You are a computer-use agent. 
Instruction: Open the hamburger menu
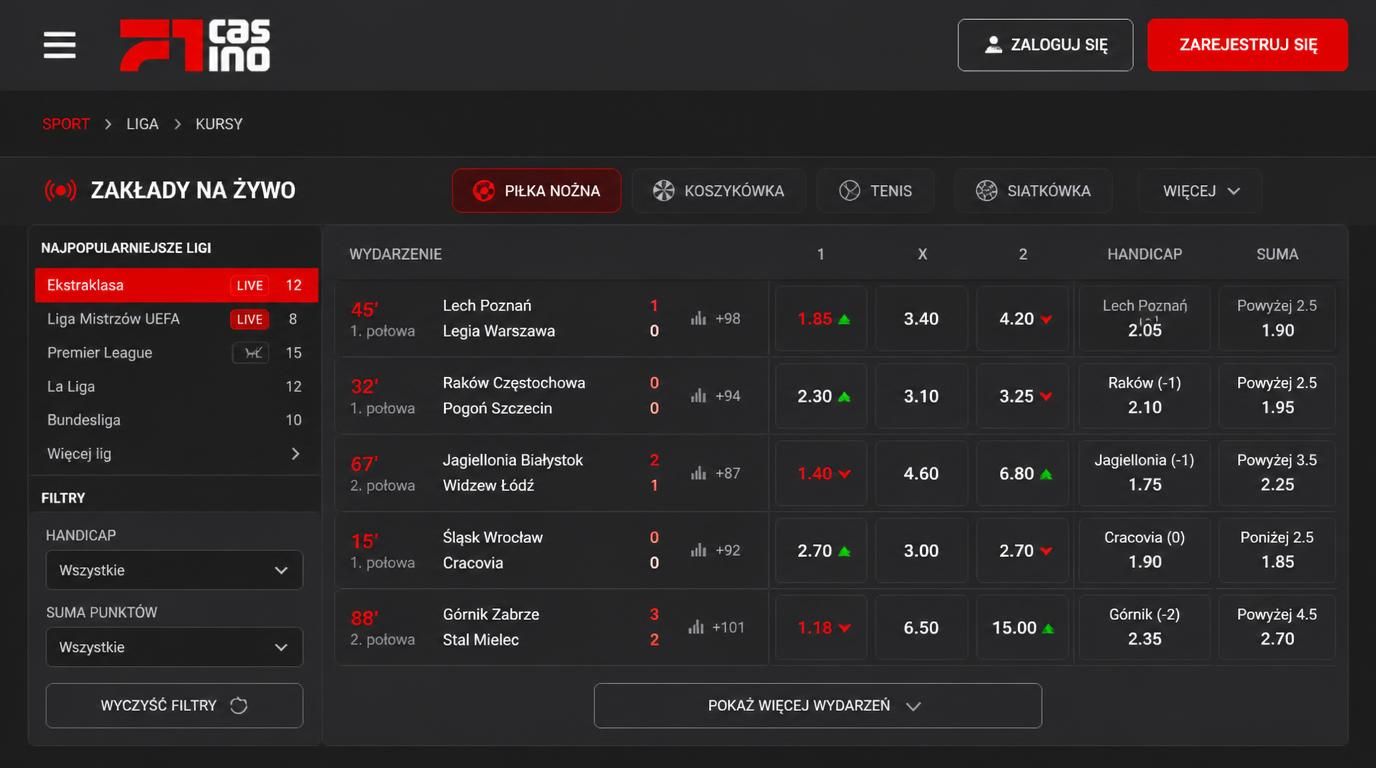pos(60,45)
